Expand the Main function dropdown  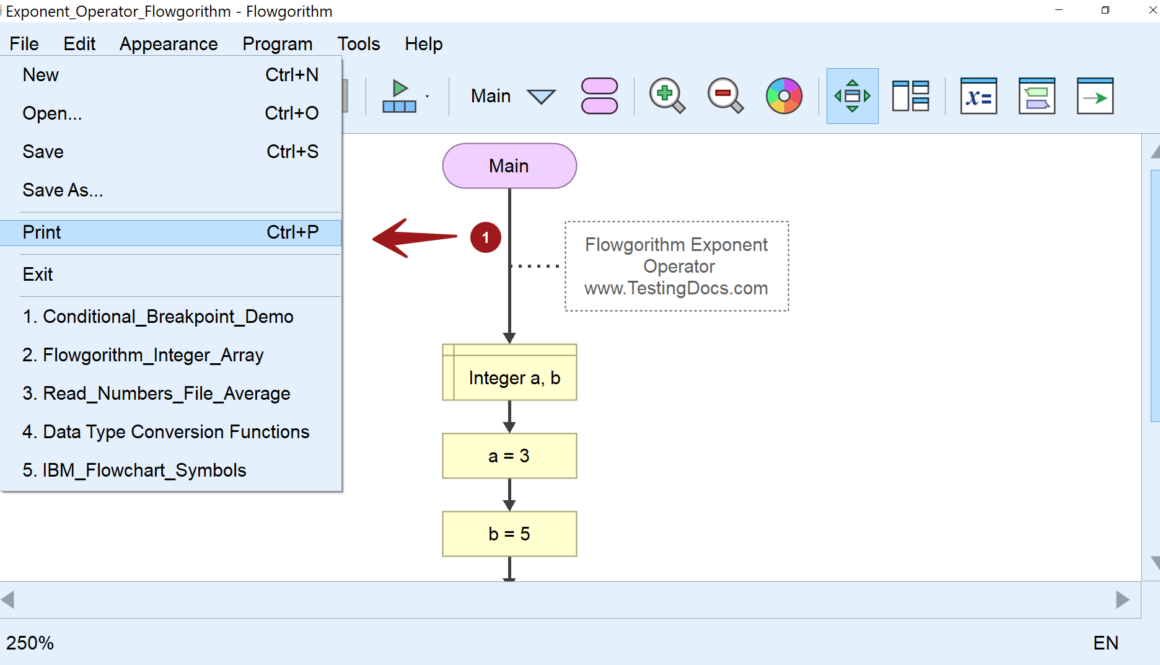(542, 97)
